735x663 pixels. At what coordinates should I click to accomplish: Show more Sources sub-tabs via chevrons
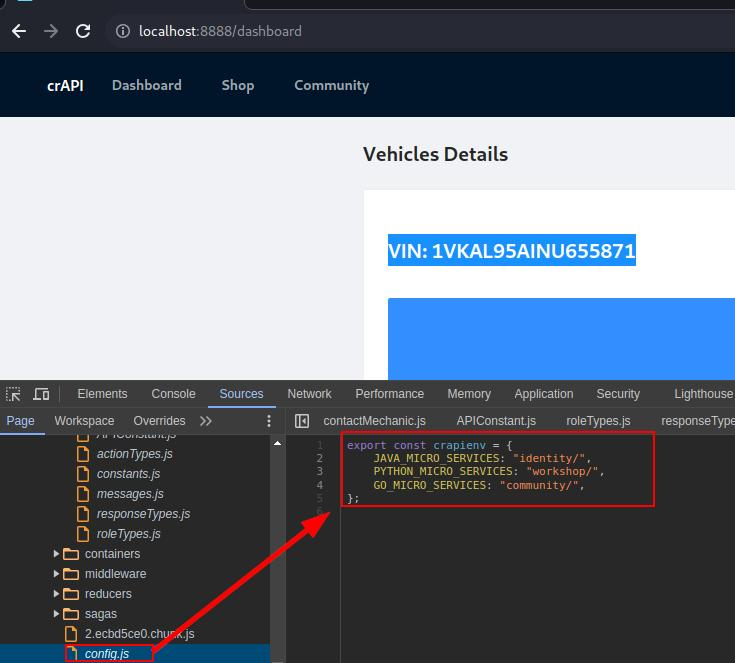pyautogui.click(x=205, y=421)
